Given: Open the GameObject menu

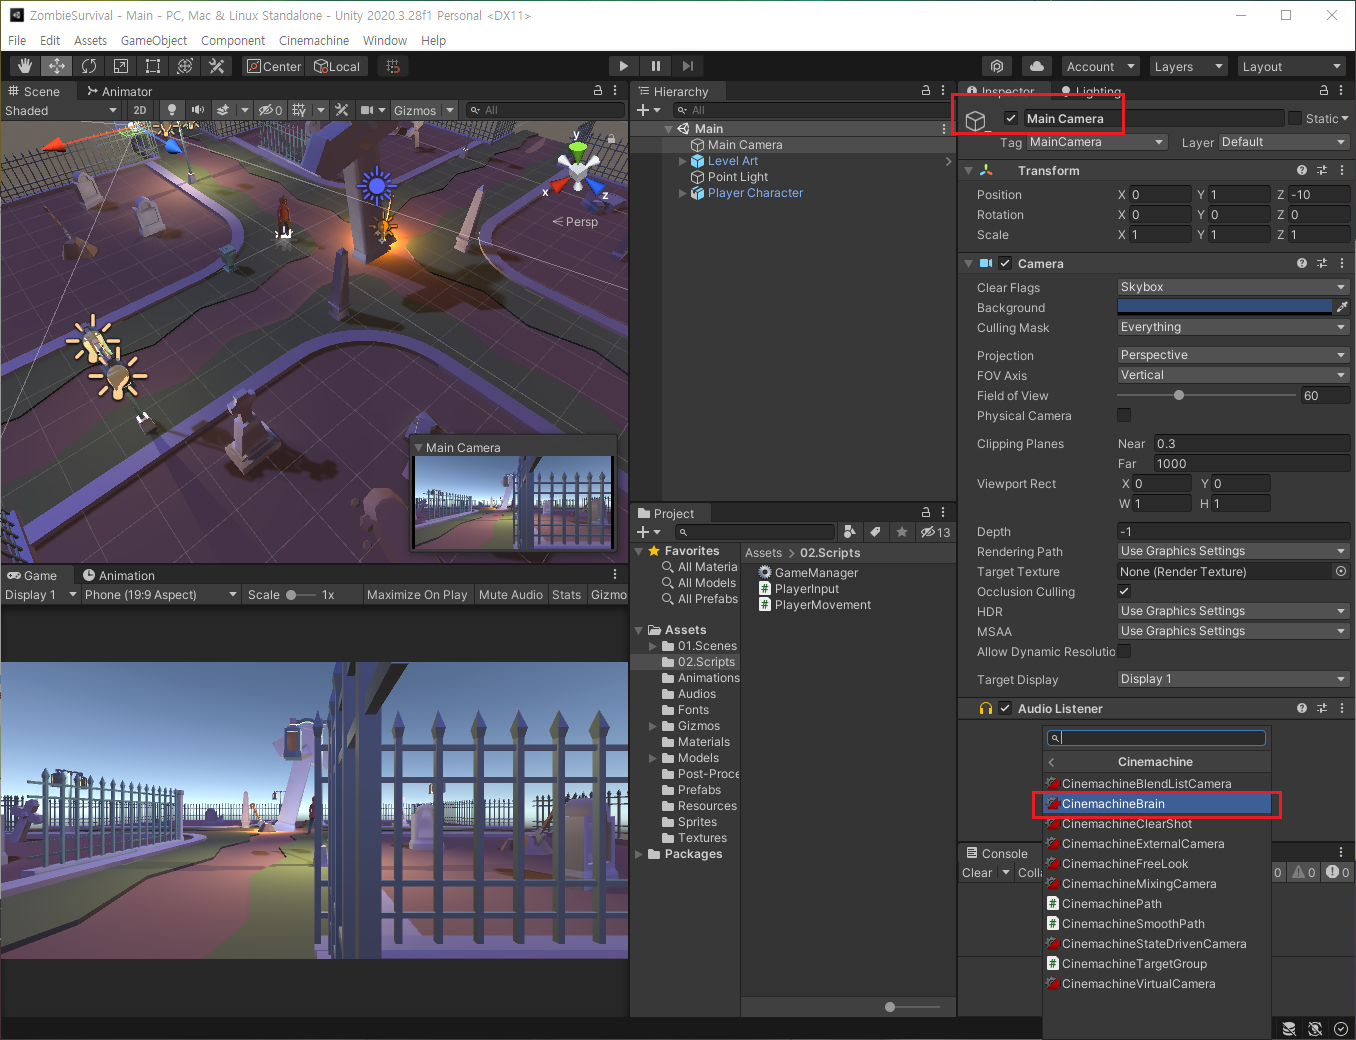Looking at the screenshot, I should (x=154, y=40).
